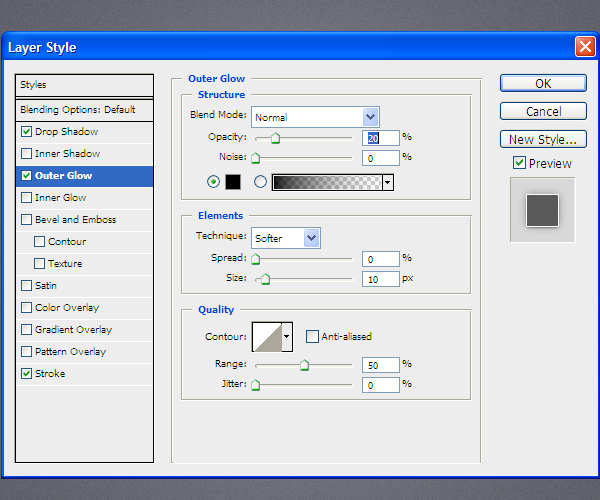Viewport: 600px width, 500px height.
Task: Check the Pattern Overlay checkbox
Action: [x=26, y=351]
